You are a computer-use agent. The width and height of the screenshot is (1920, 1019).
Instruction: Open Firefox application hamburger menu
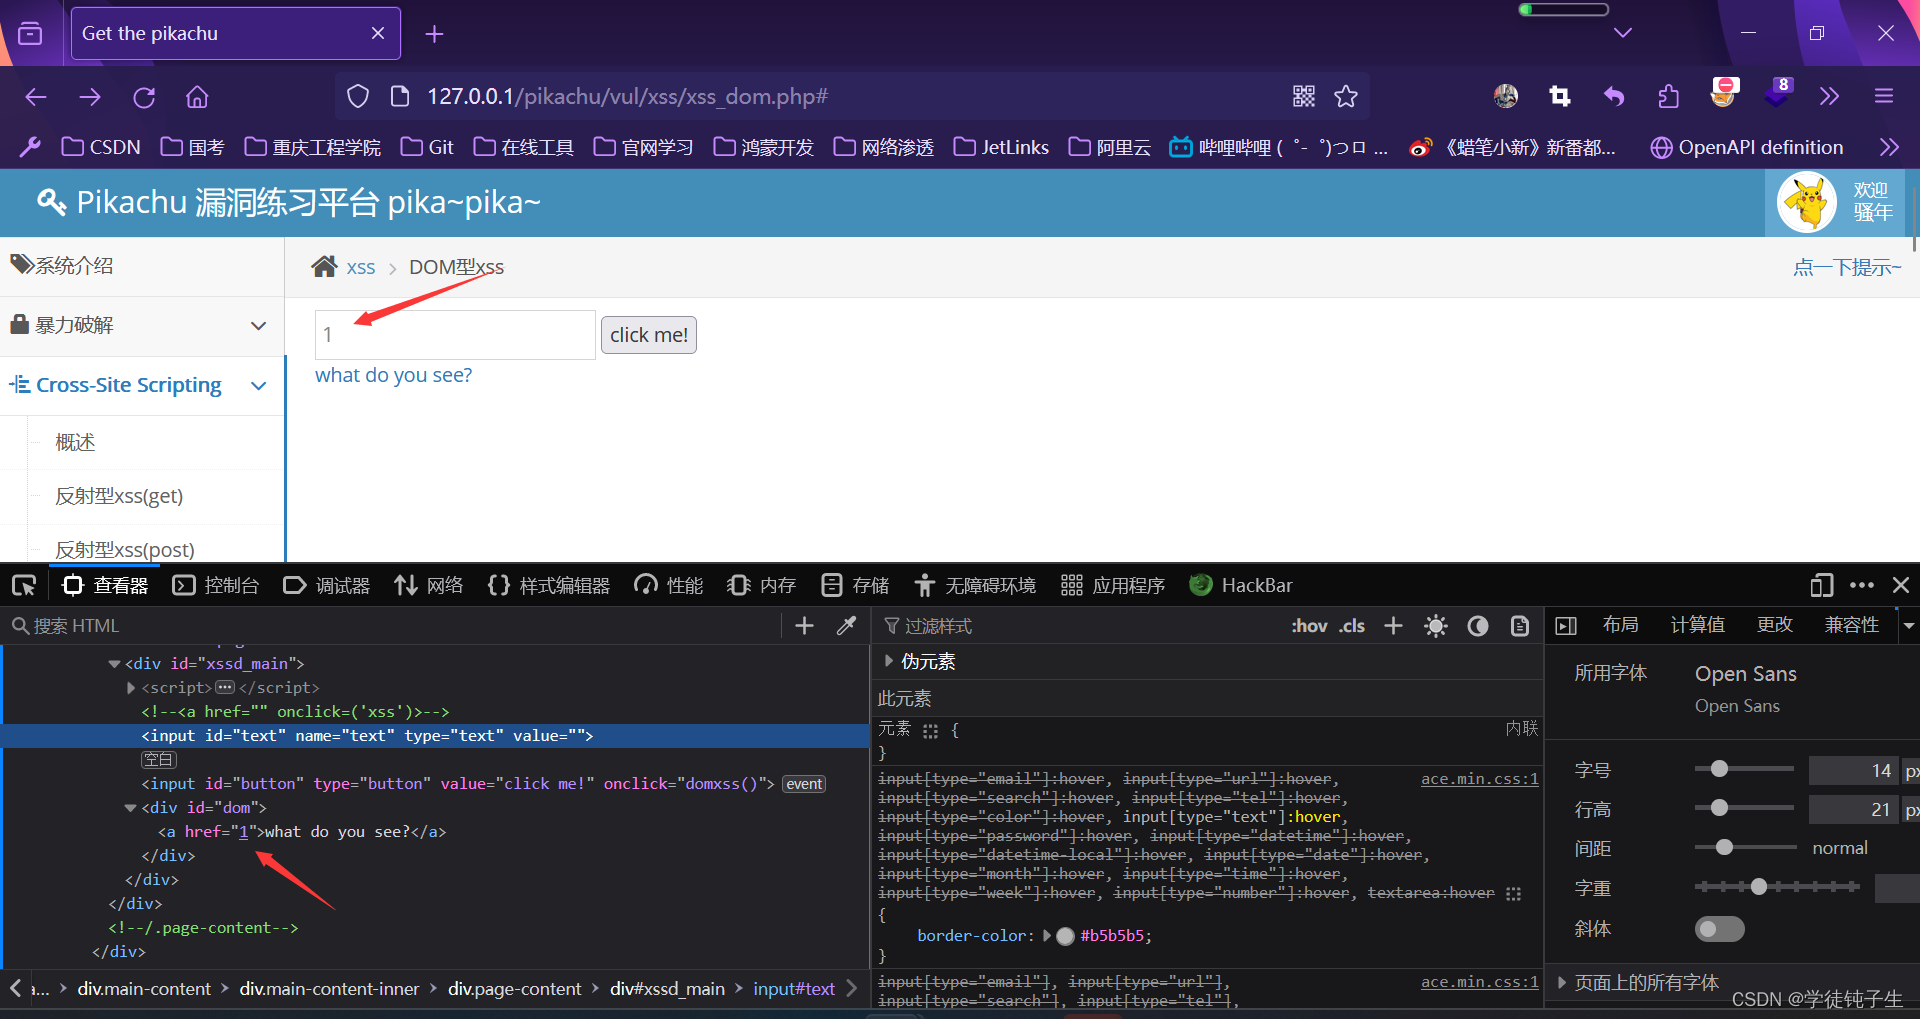(x=1884, y=96)
